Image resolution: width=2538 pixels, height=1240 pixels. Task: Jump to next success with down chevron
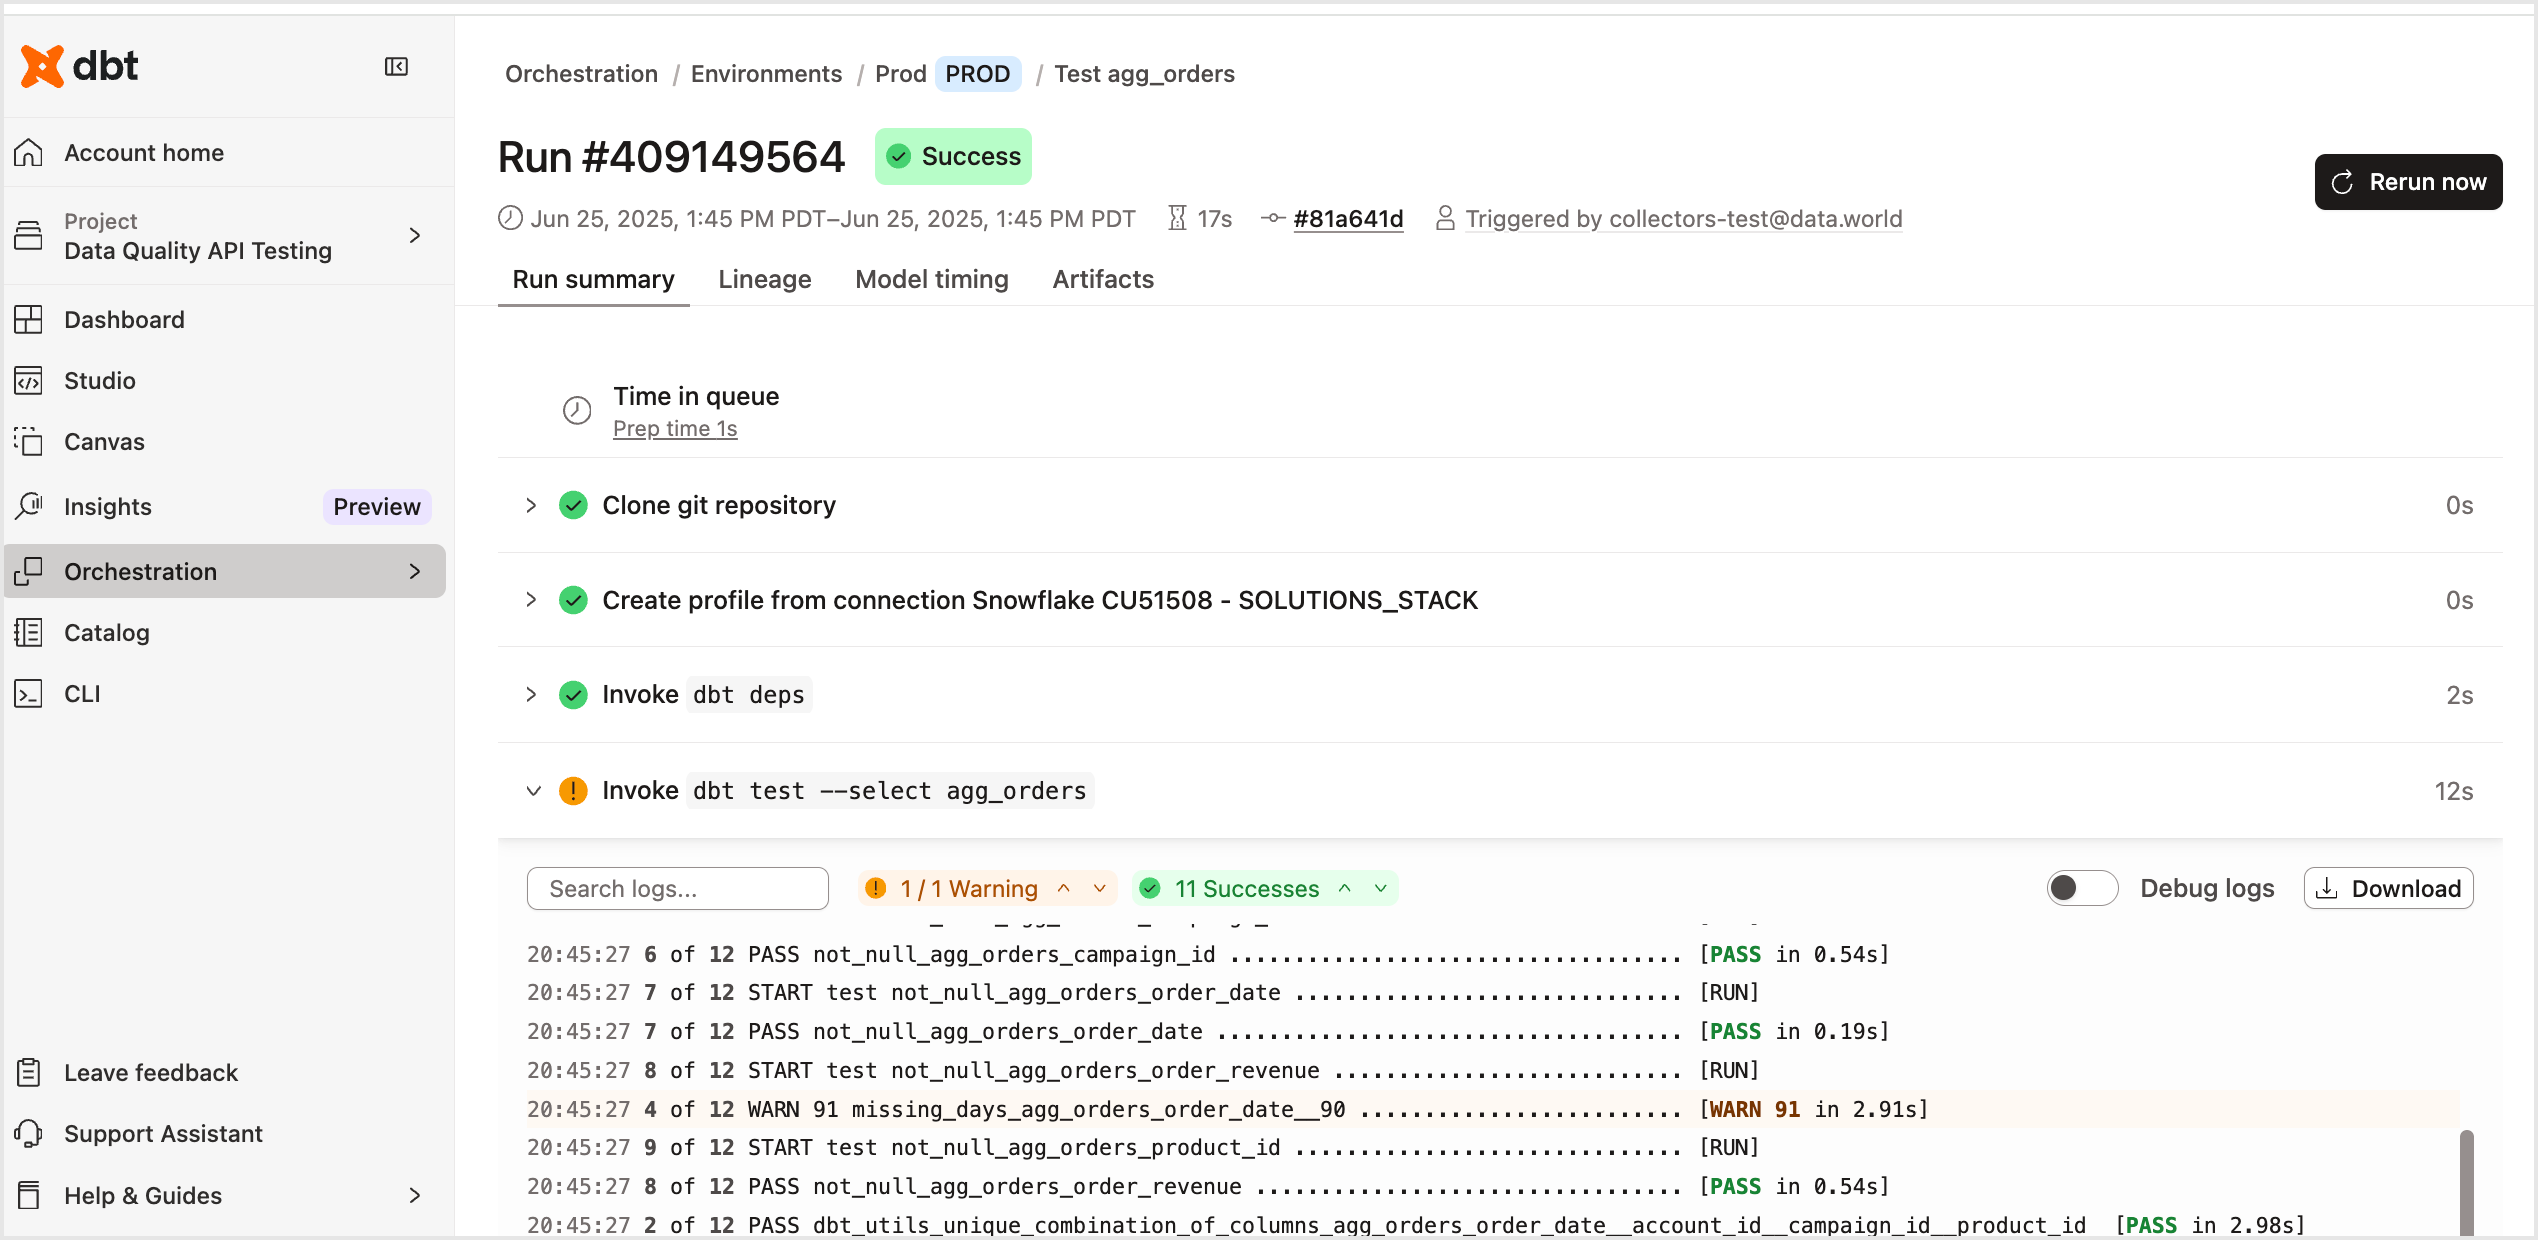[1381, 888]
